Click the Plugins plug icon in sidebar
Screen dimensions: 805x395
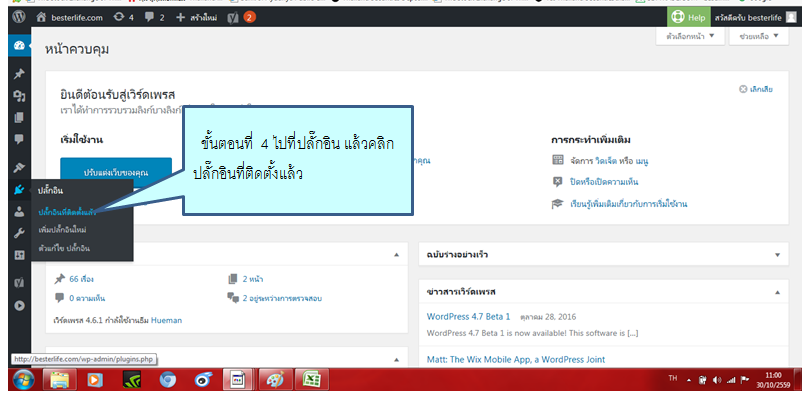coord(19,191)
